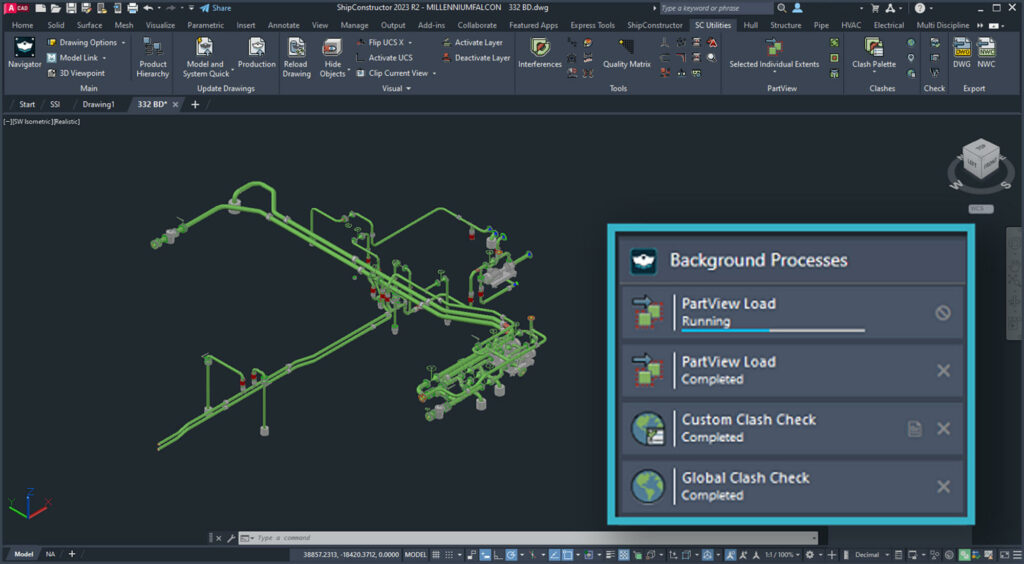
Task: Select the NA layout tab
Action: pyautogui.click(x=50, y=554)
